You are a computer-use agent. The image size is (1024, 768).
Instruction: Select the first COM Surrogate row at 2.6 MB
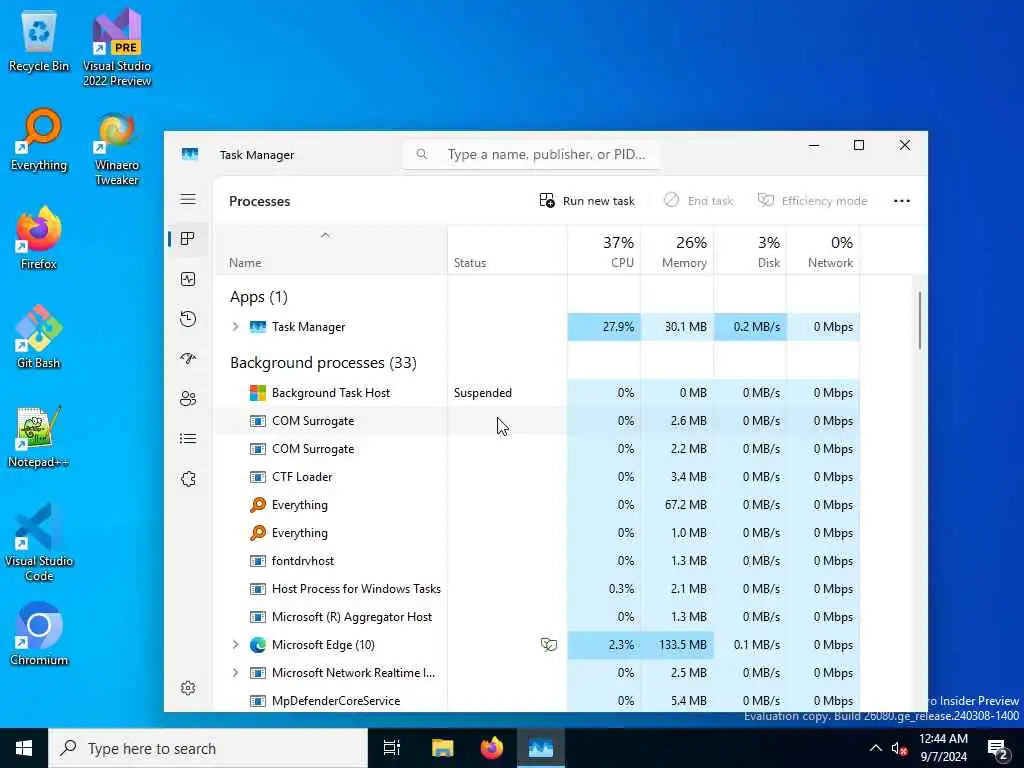click(537, 421)
